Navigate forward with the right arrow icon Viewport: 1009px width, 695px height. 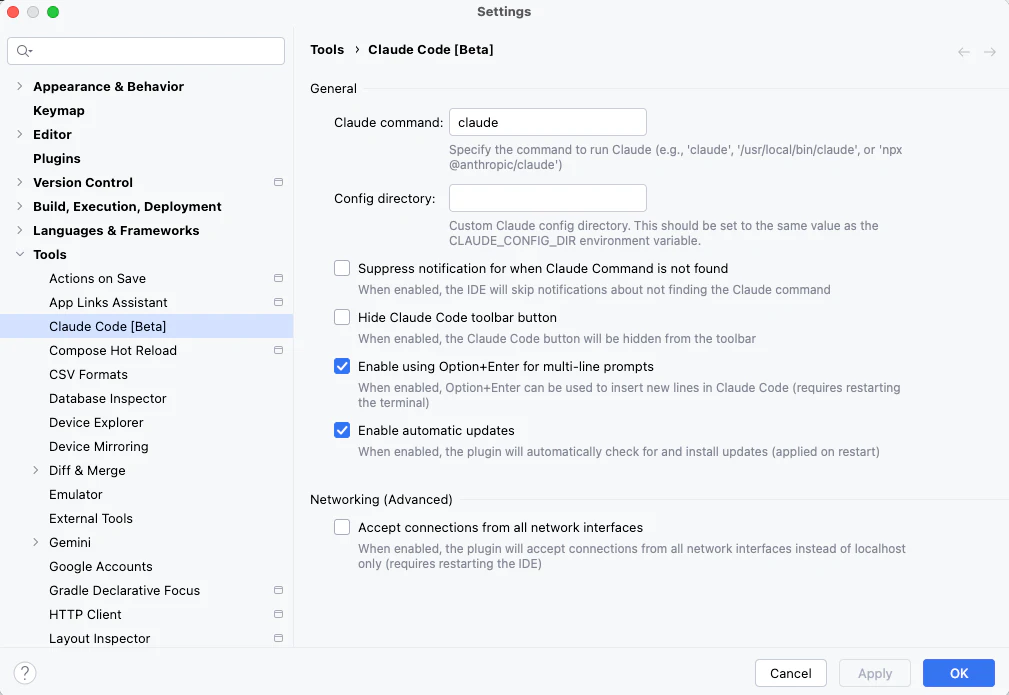click(x=990, y=52)
